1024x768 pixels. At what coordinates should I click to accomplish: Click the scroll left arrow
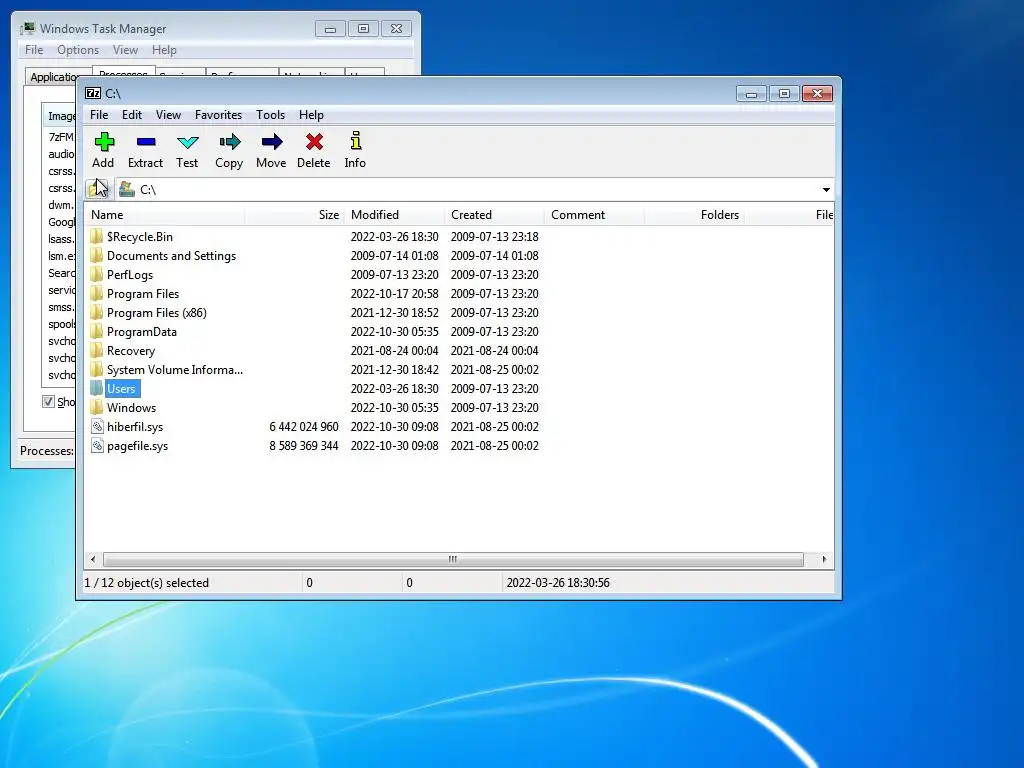click(93, 560)
